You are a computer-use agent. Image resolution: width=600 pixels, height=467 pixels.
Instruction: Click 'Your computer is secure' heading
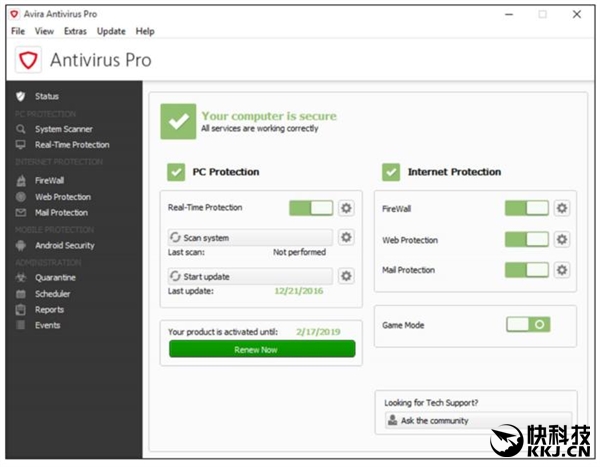click(x=269, y=116)
